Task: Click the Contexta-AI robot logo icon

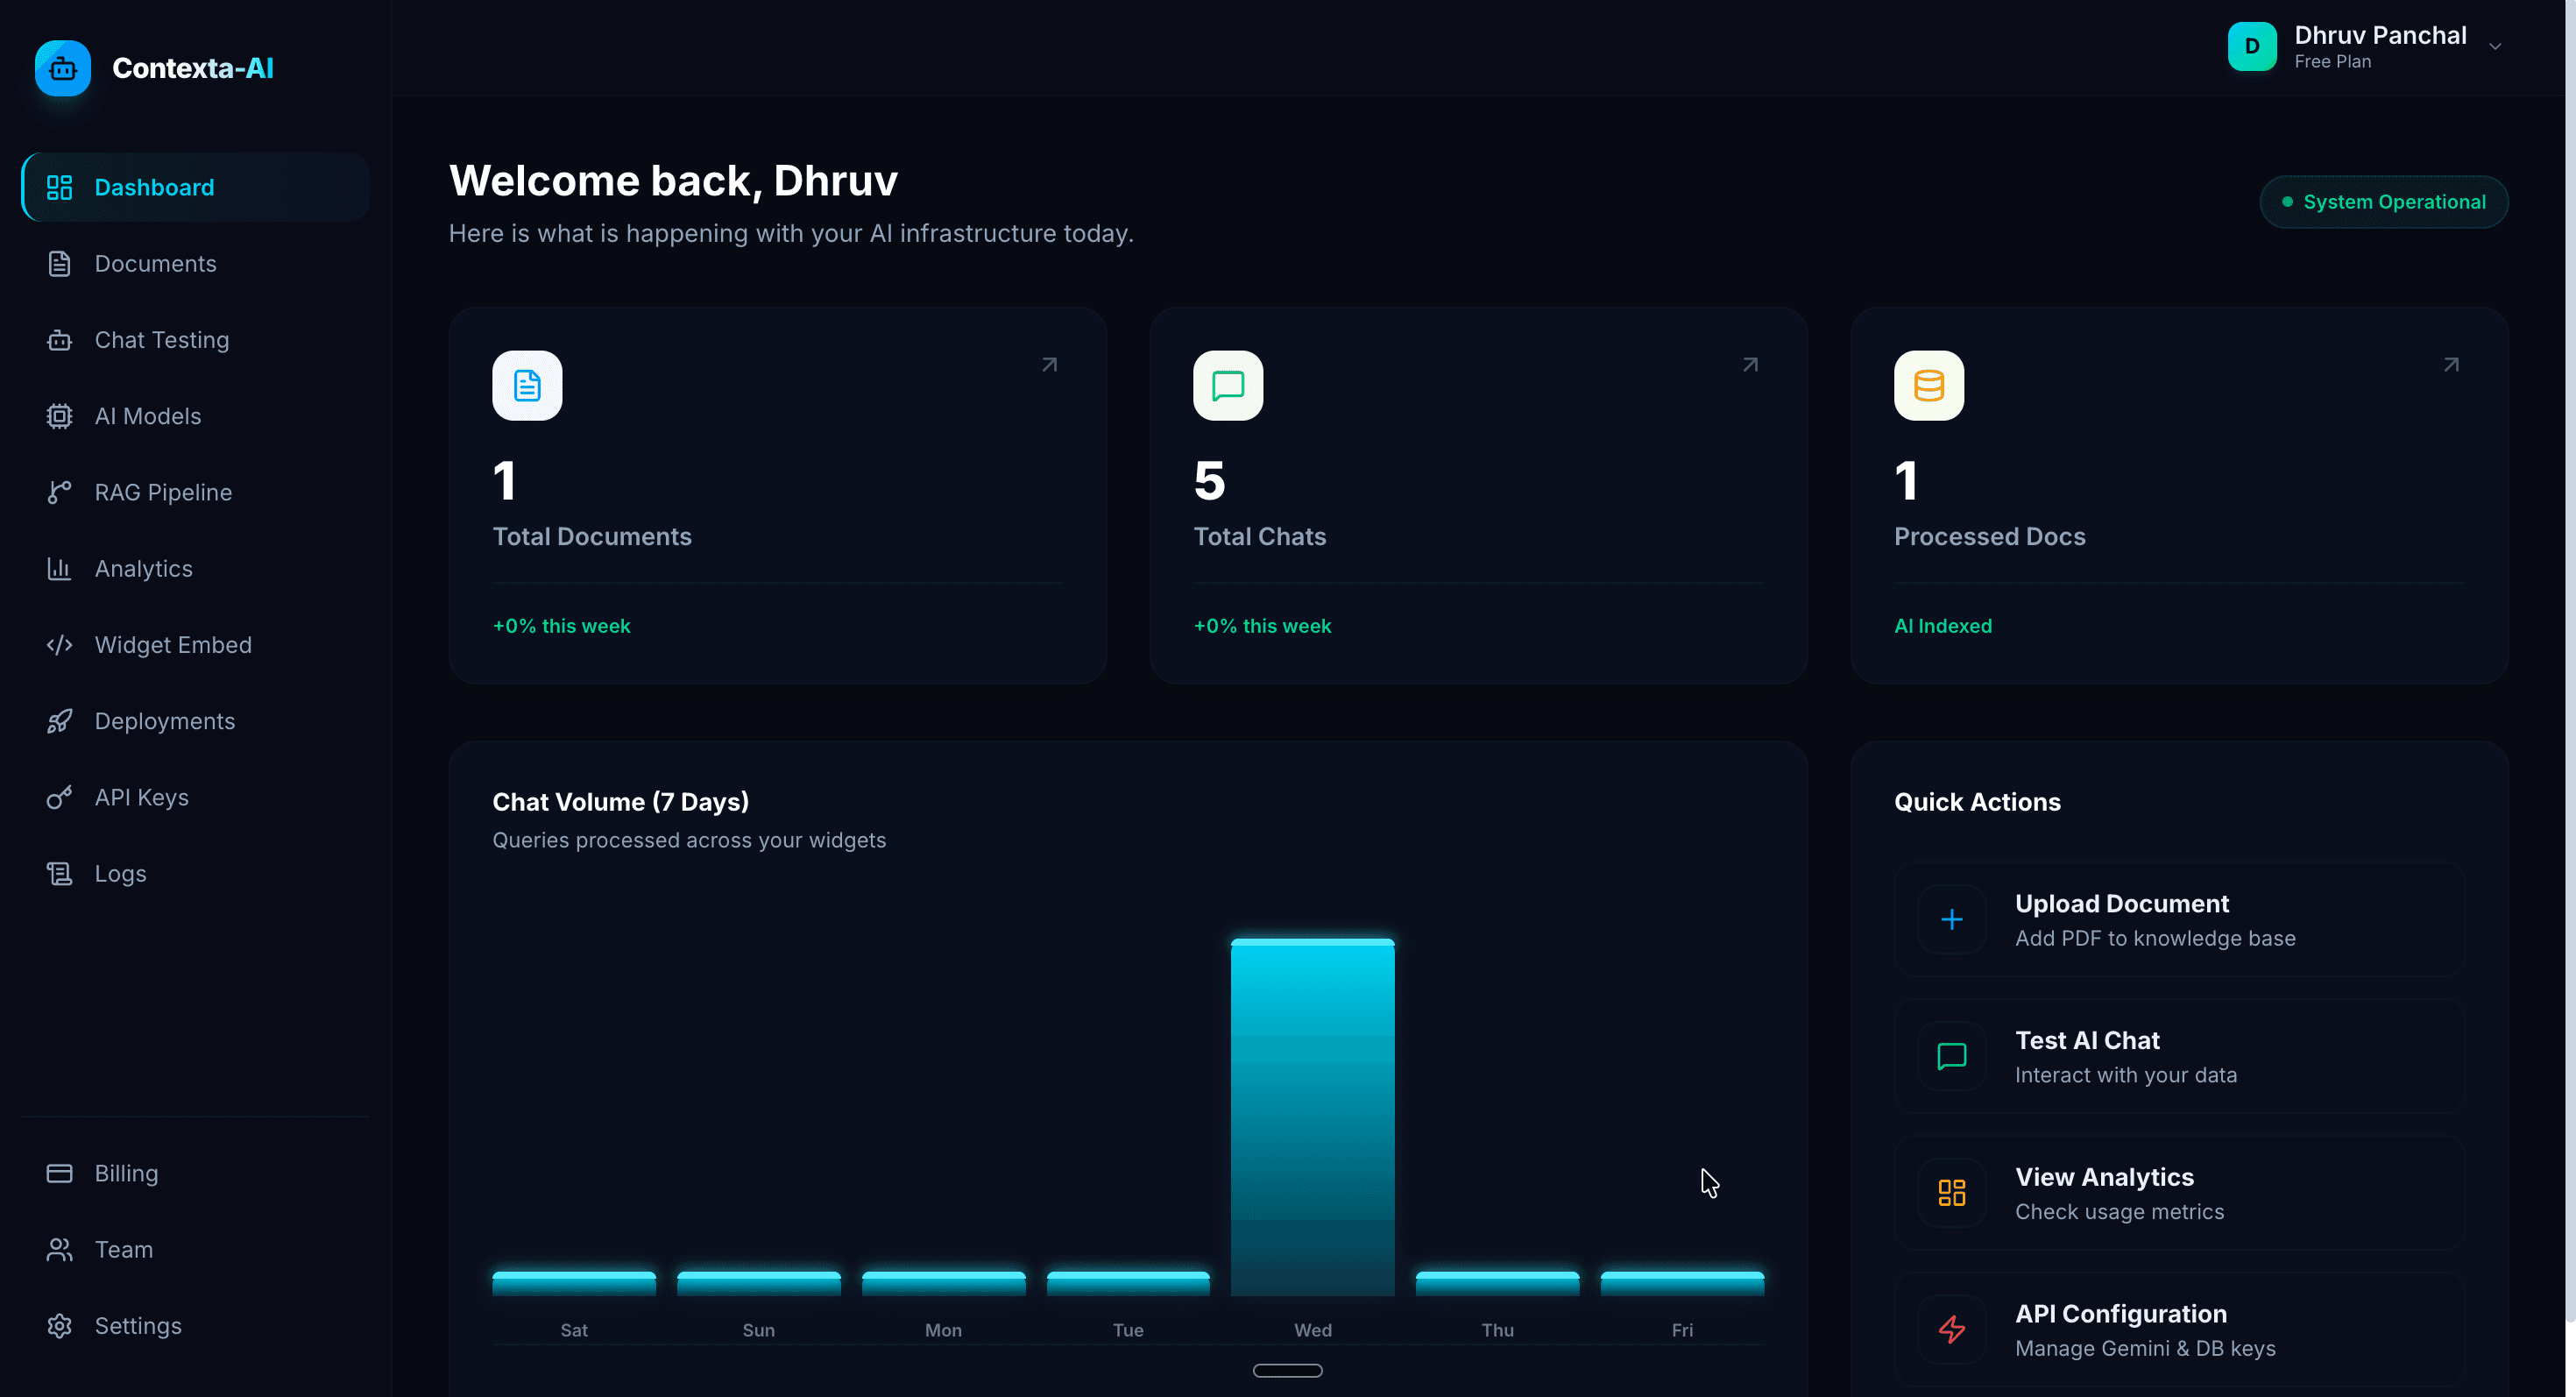Action: 63,68
